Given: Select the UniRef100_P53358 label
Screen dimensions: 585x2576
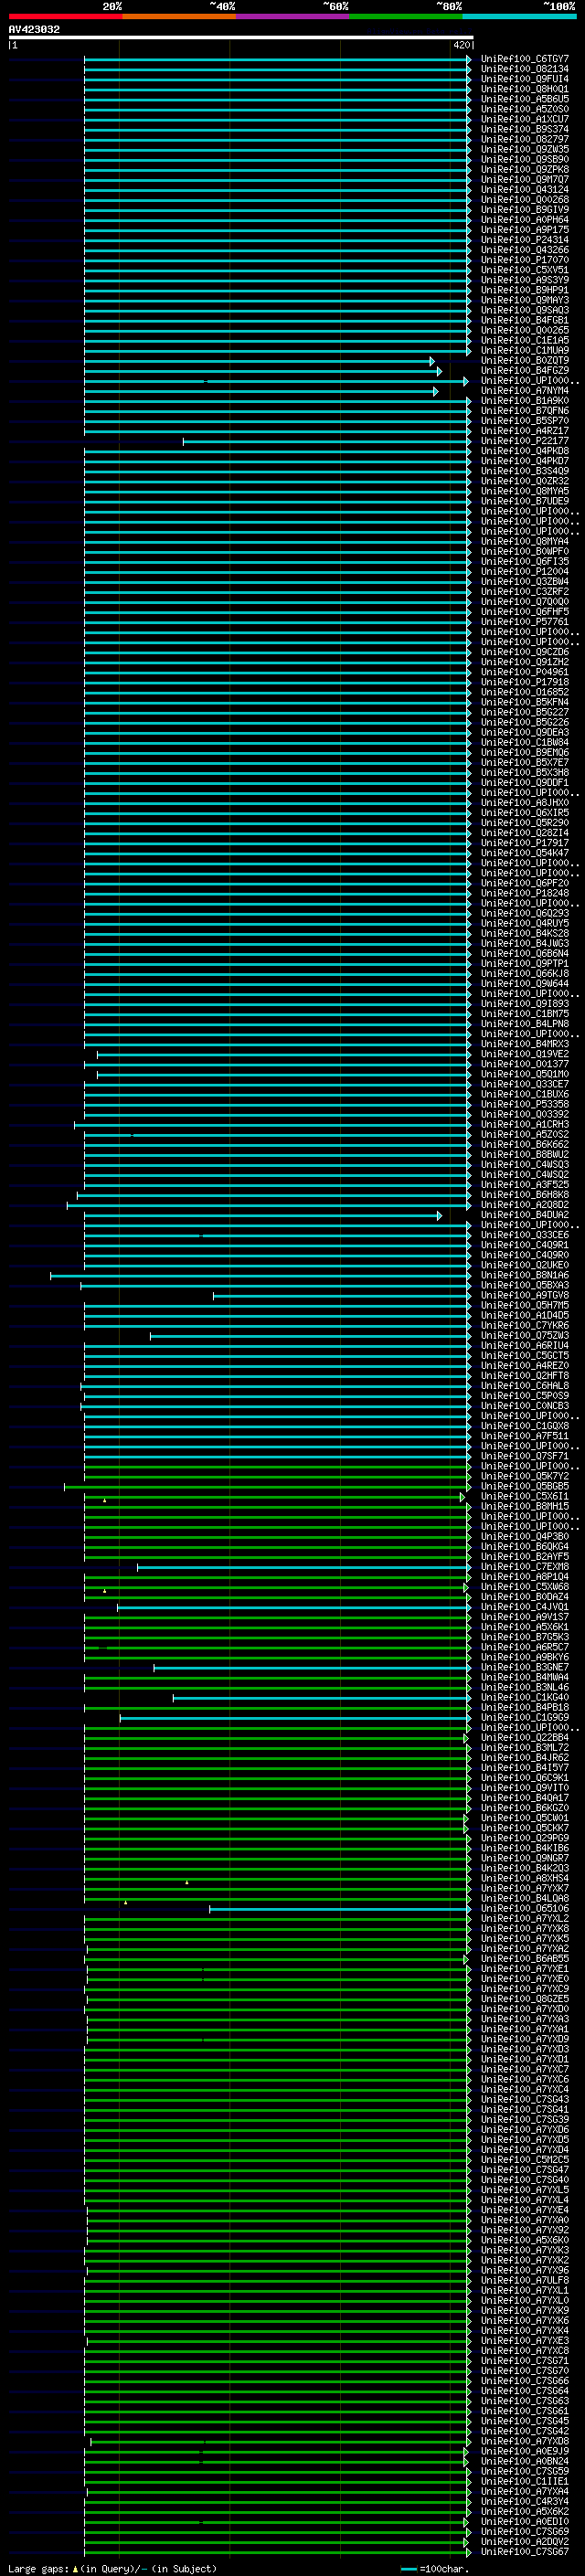Looking at the screenshot, I should 524,1104.
